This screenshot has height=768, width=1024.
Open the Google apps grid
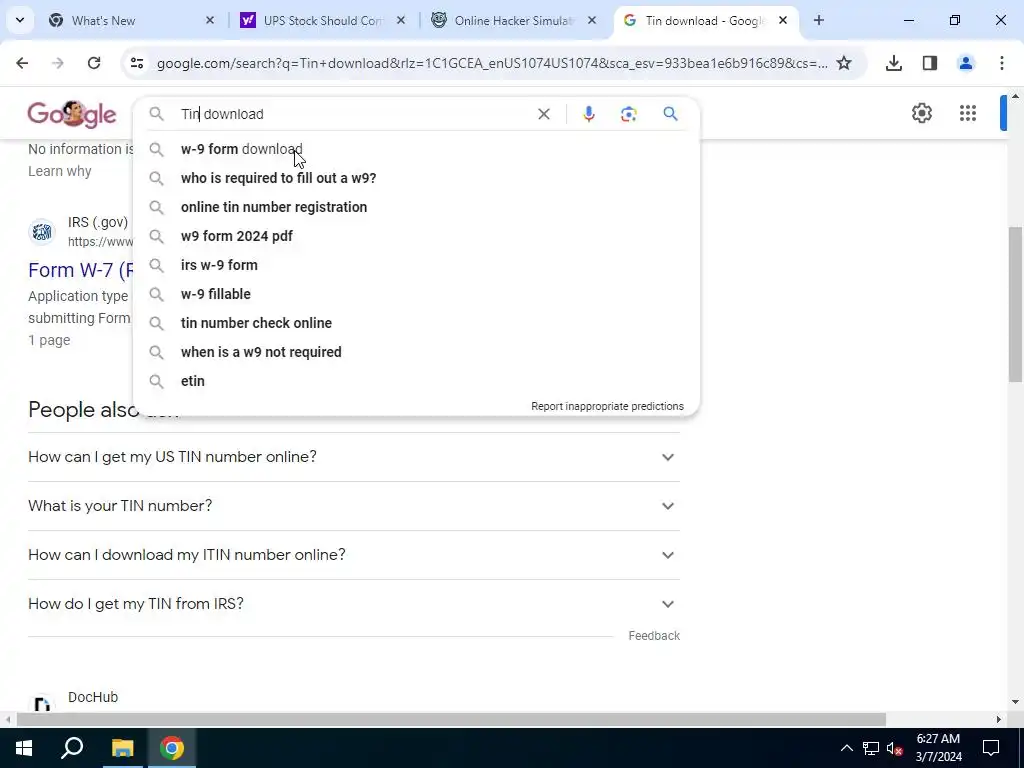[x=968, y=113]
